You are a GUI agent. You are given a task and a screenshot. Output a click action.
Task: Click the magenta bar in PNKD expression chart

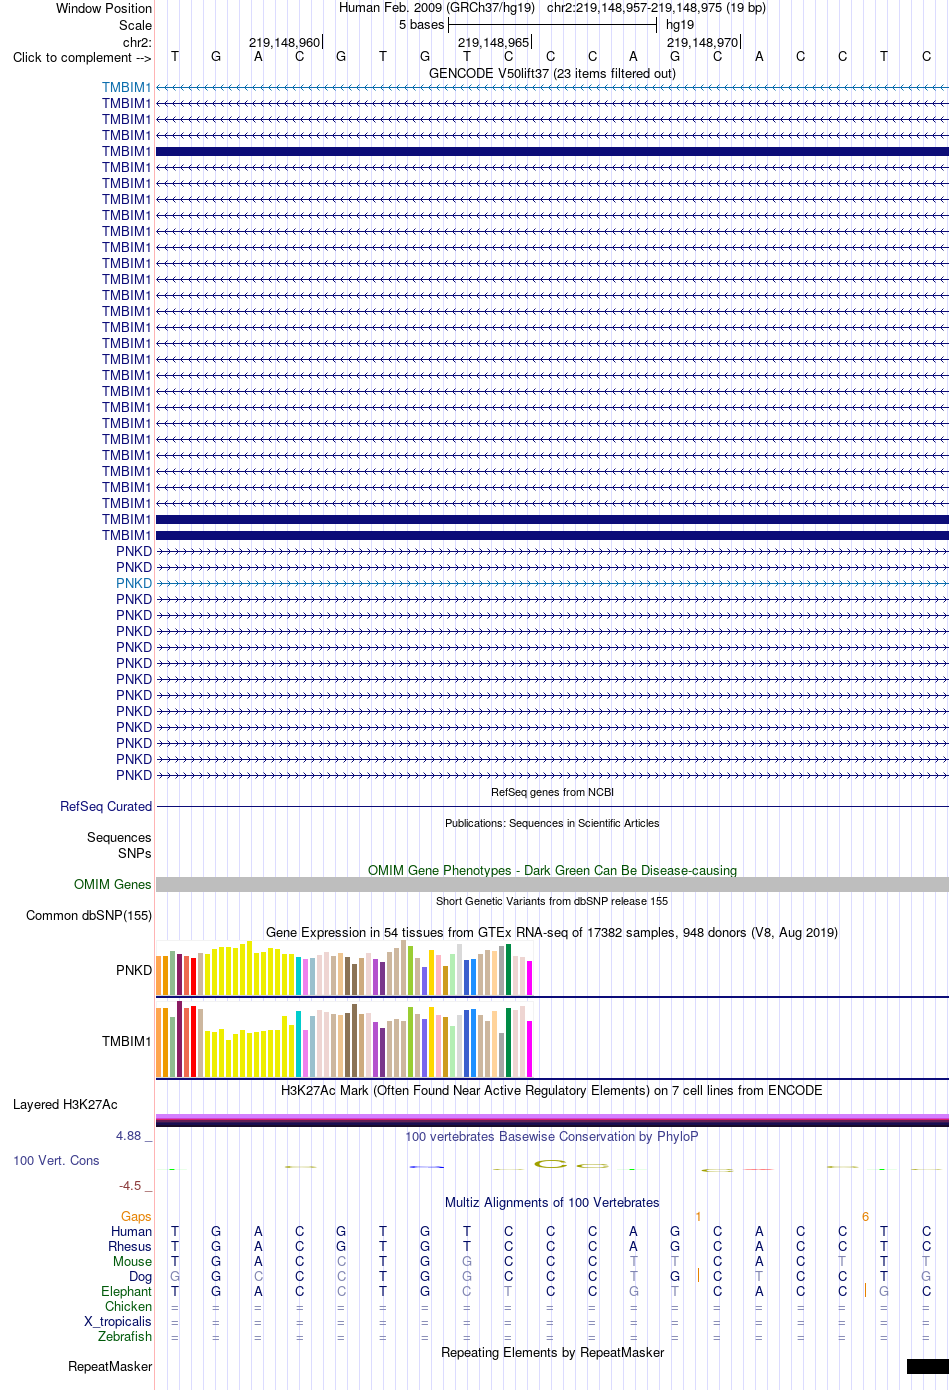(530, 978)
